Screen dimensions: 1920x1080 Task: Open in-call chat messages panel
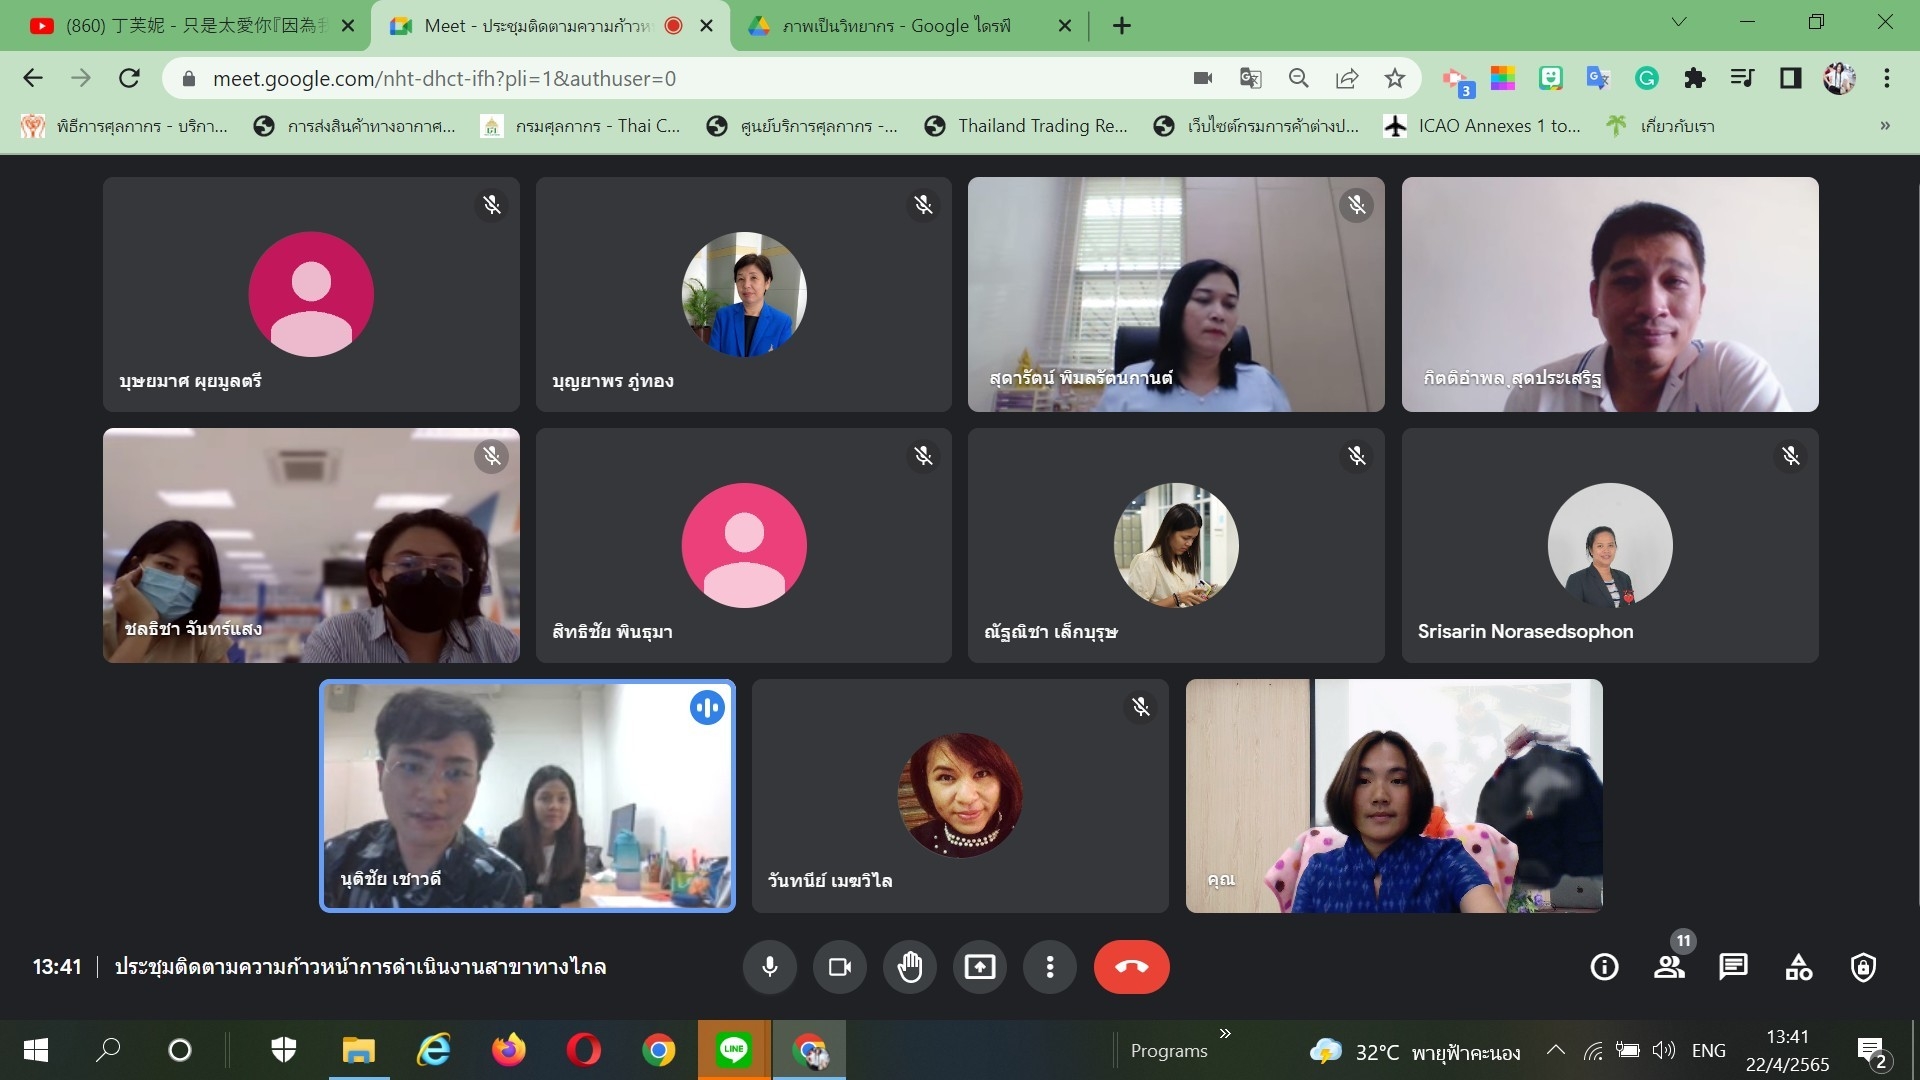pyautogui.click(x=1733, y=967)
